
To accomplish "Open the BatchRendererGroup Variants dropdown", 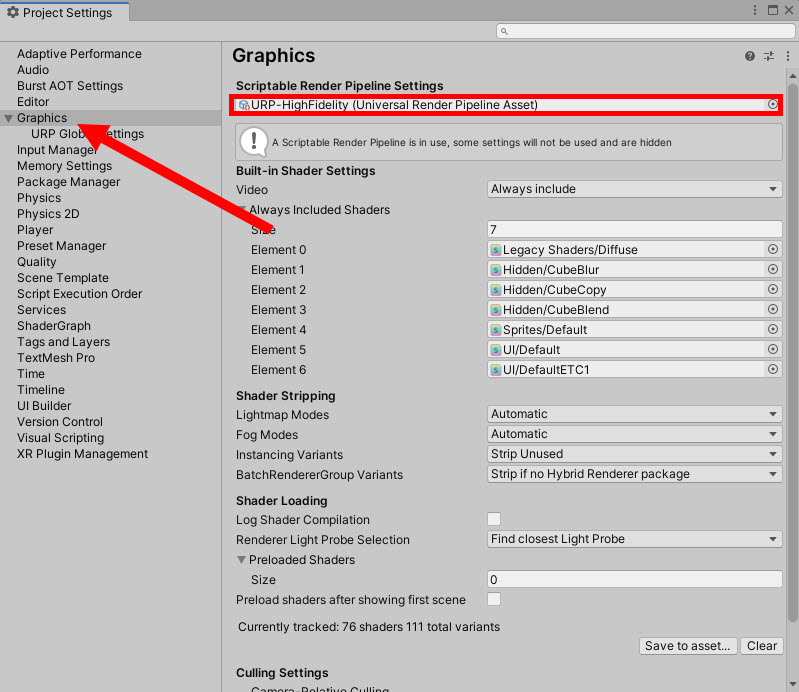I will pos(634,474).
